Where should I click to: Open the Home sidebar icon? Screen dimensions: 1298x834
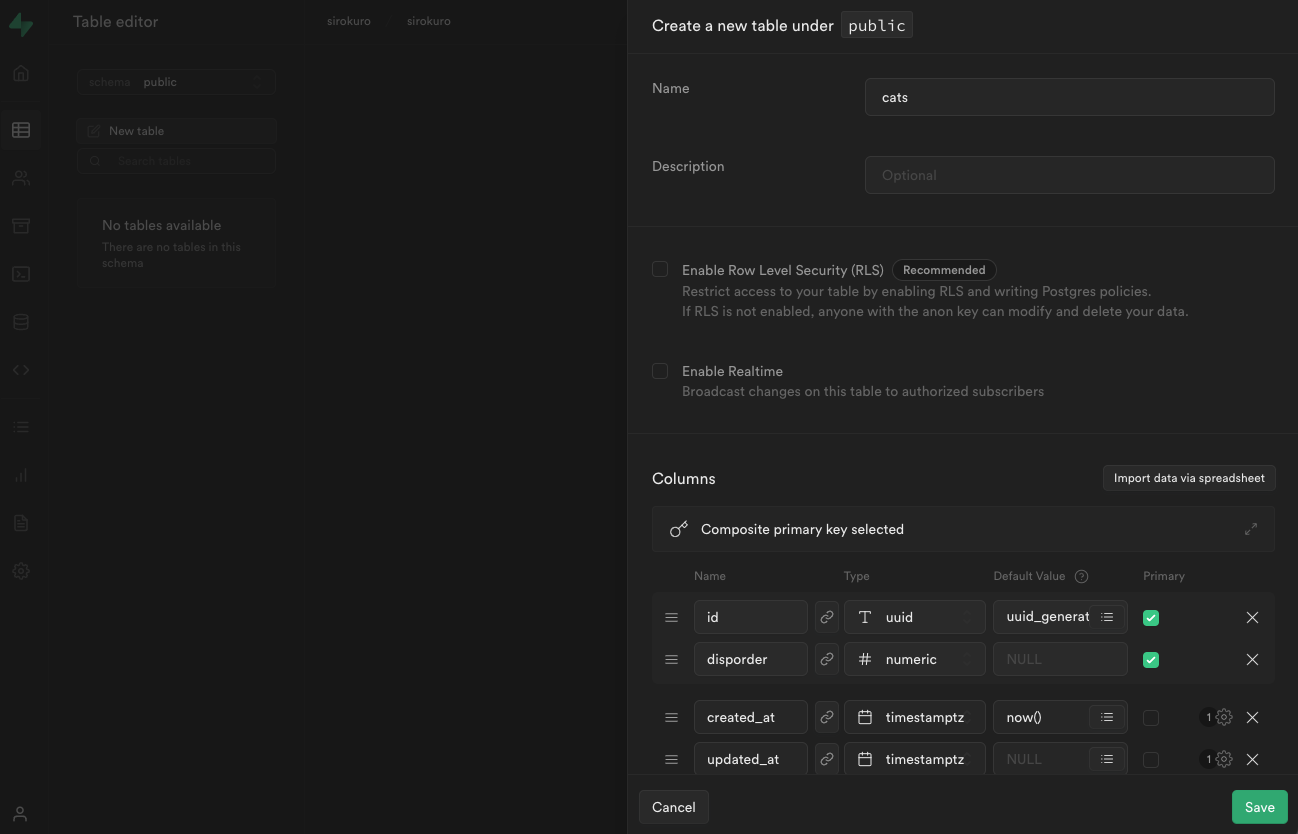pos(21,73)
